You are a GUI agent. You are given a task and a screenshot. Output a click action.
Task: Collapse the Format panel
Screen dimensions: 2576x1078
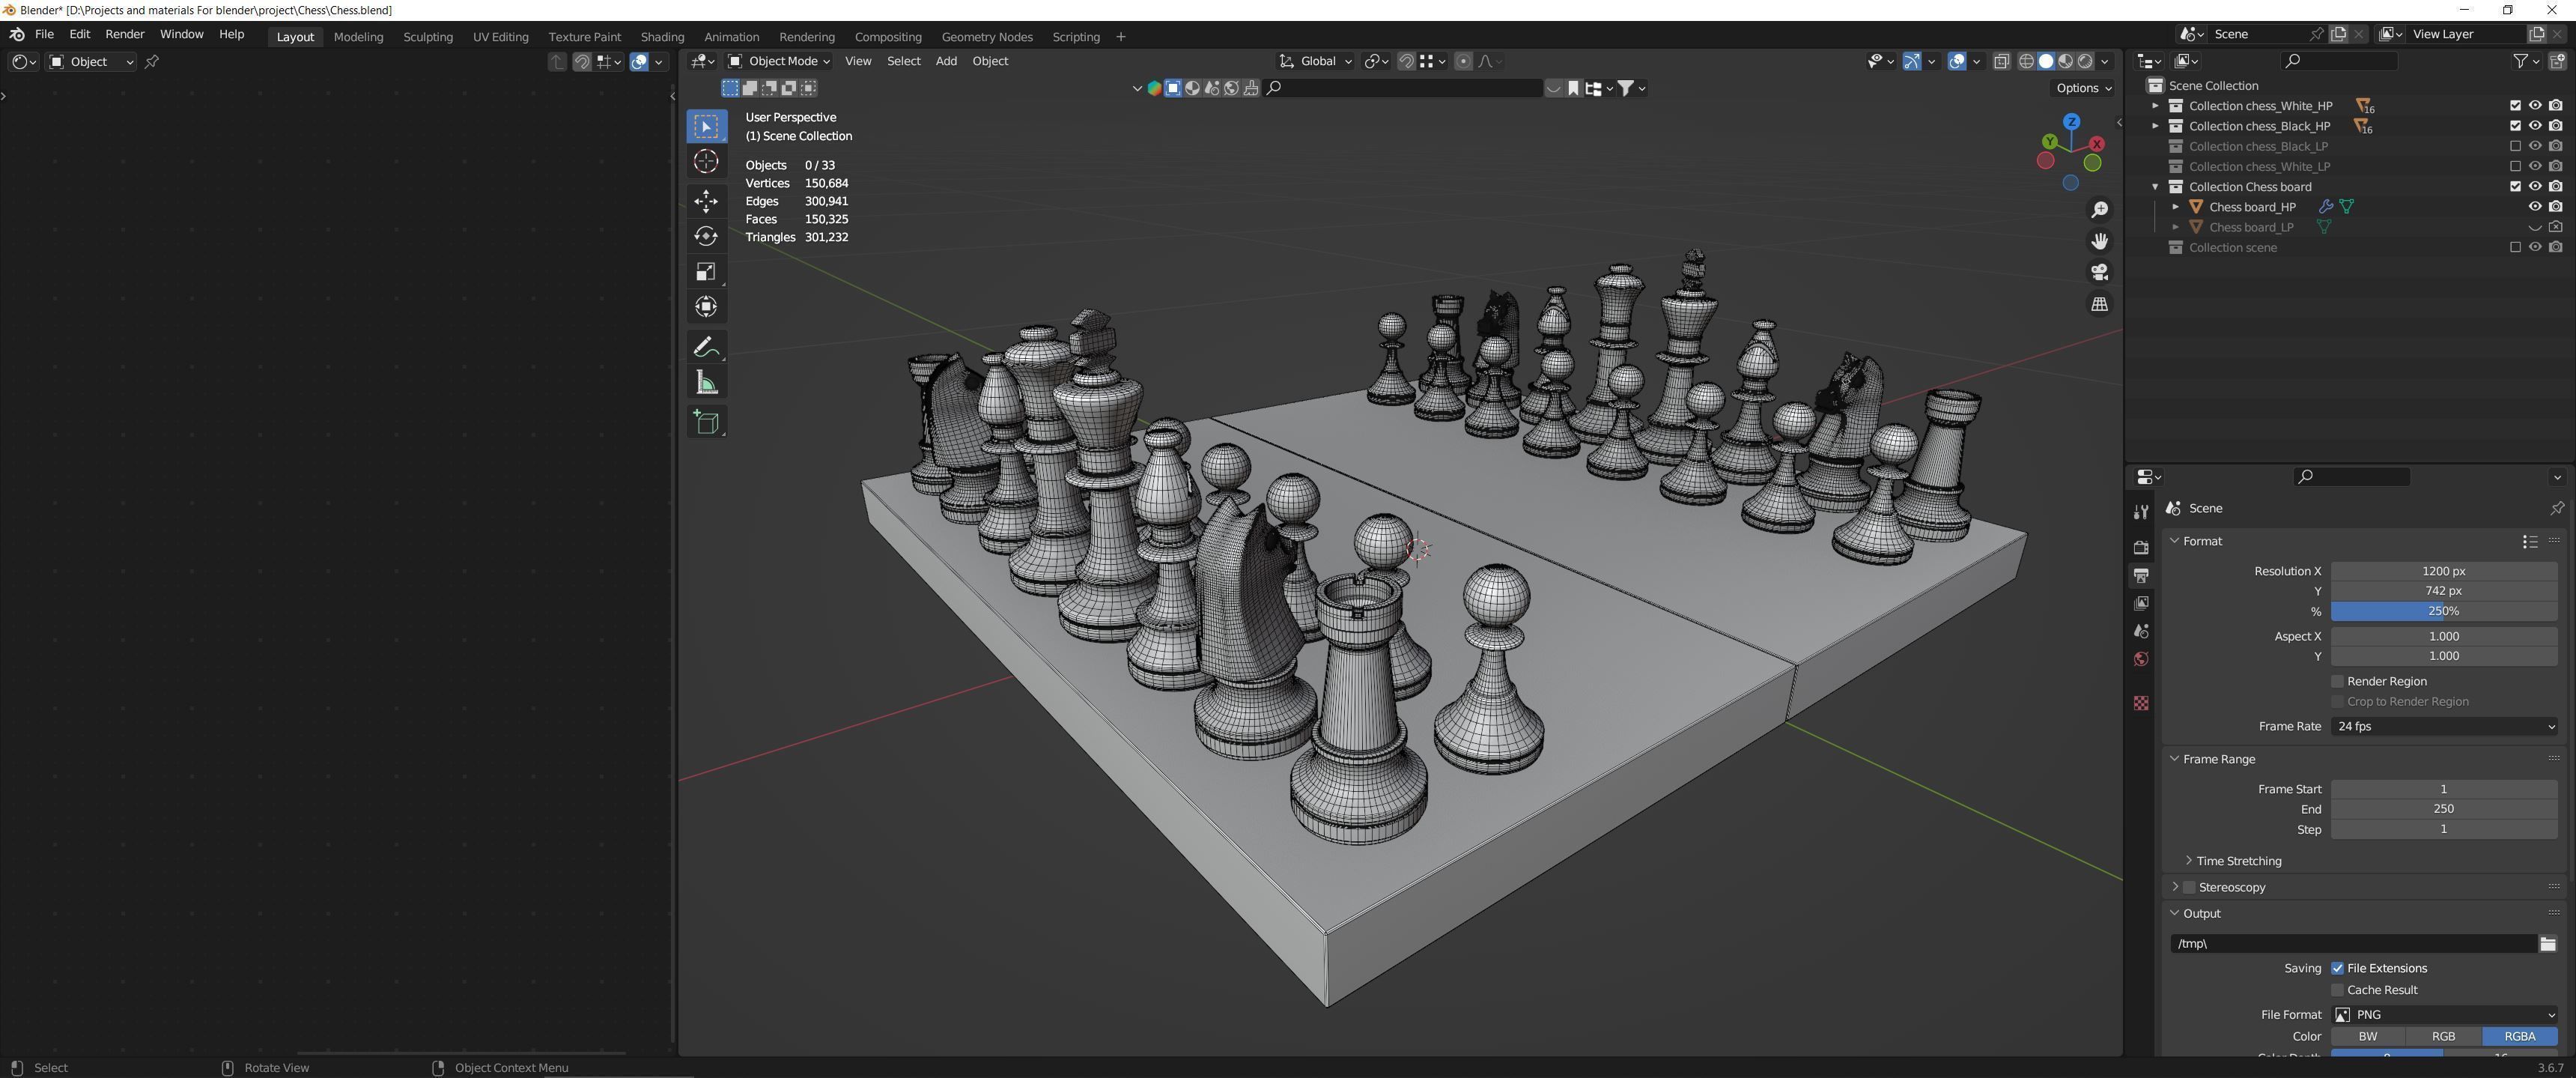(2174, 541)
